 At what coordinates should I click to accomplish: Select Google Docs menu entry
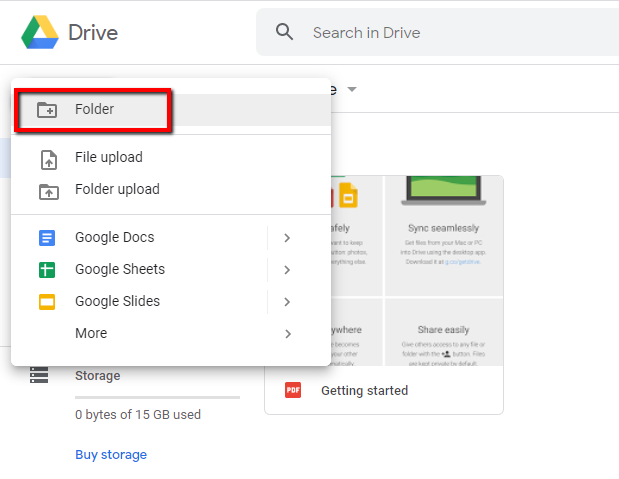click(x=139, y=238)
